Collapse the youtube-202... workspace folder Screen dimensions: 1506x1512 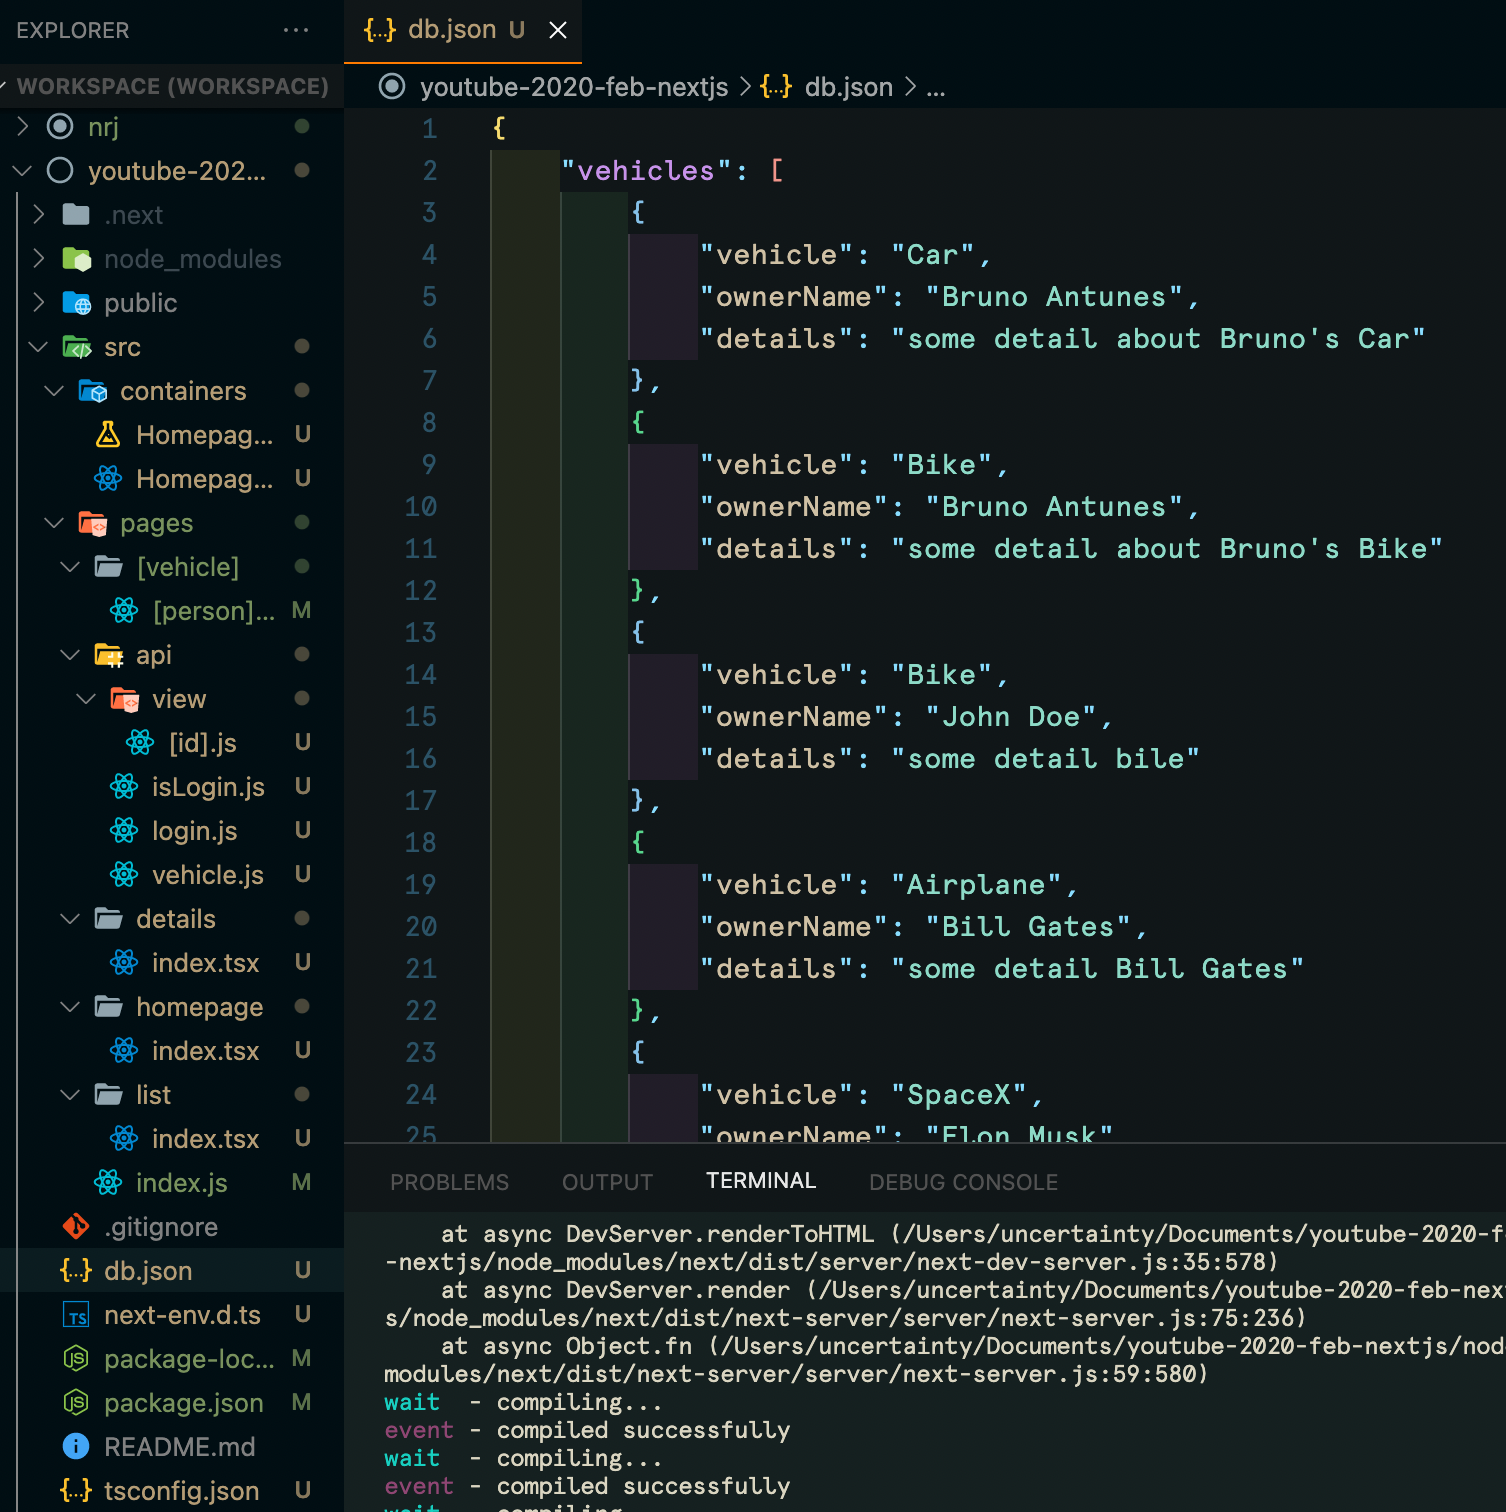[23, 170]
